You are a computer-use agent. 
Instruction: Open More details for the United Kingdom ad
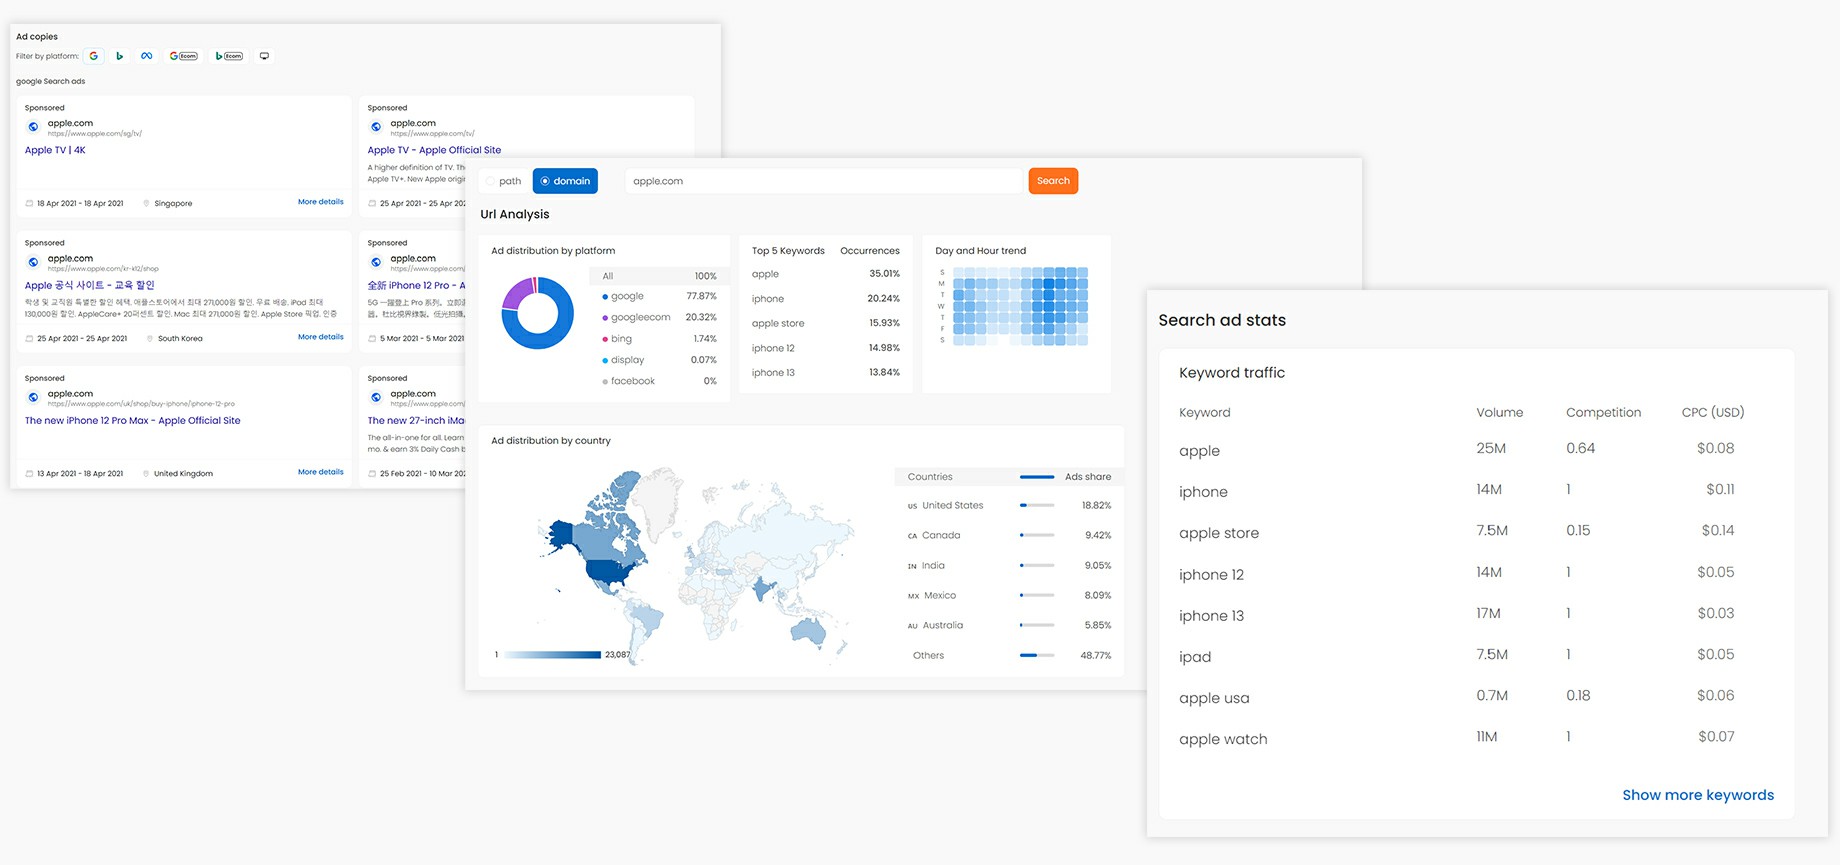pyautogui.click(x=321, y=472)
